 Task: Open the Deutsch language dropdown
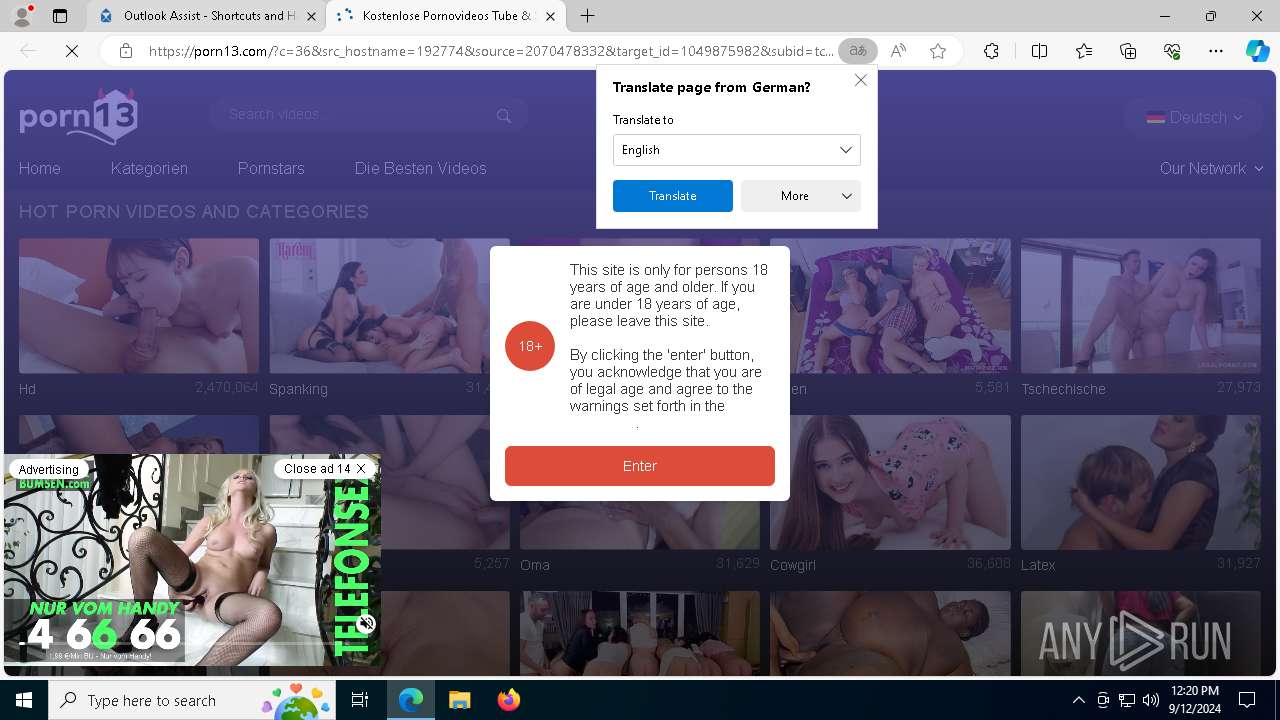pos(1194,117)
